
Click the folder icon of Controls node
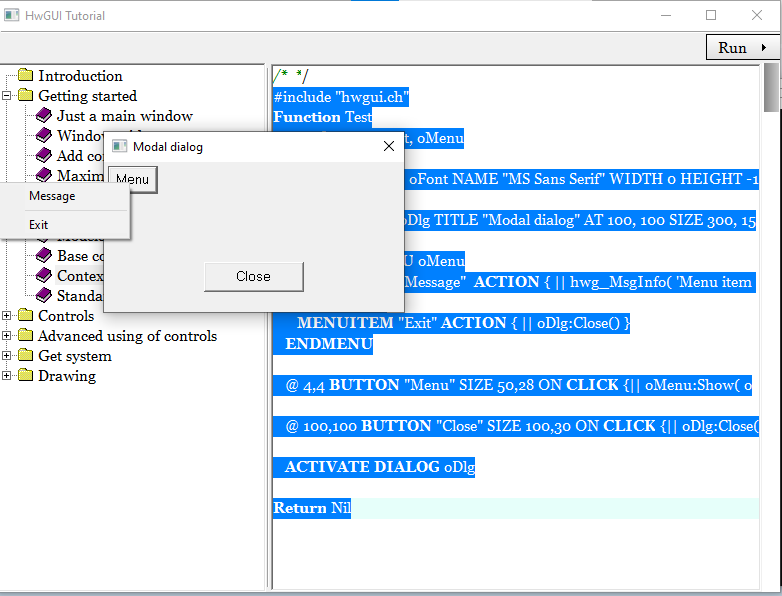(x=25, y=316)
